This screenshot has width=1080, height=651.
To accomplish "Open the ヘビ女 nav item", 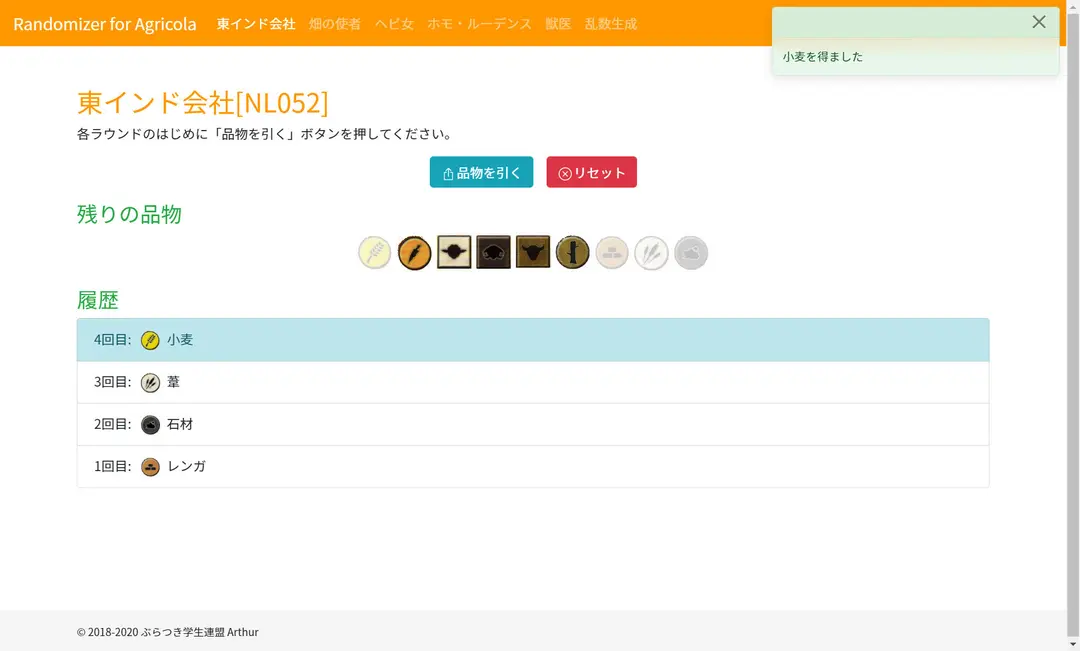I will point(394,23).
